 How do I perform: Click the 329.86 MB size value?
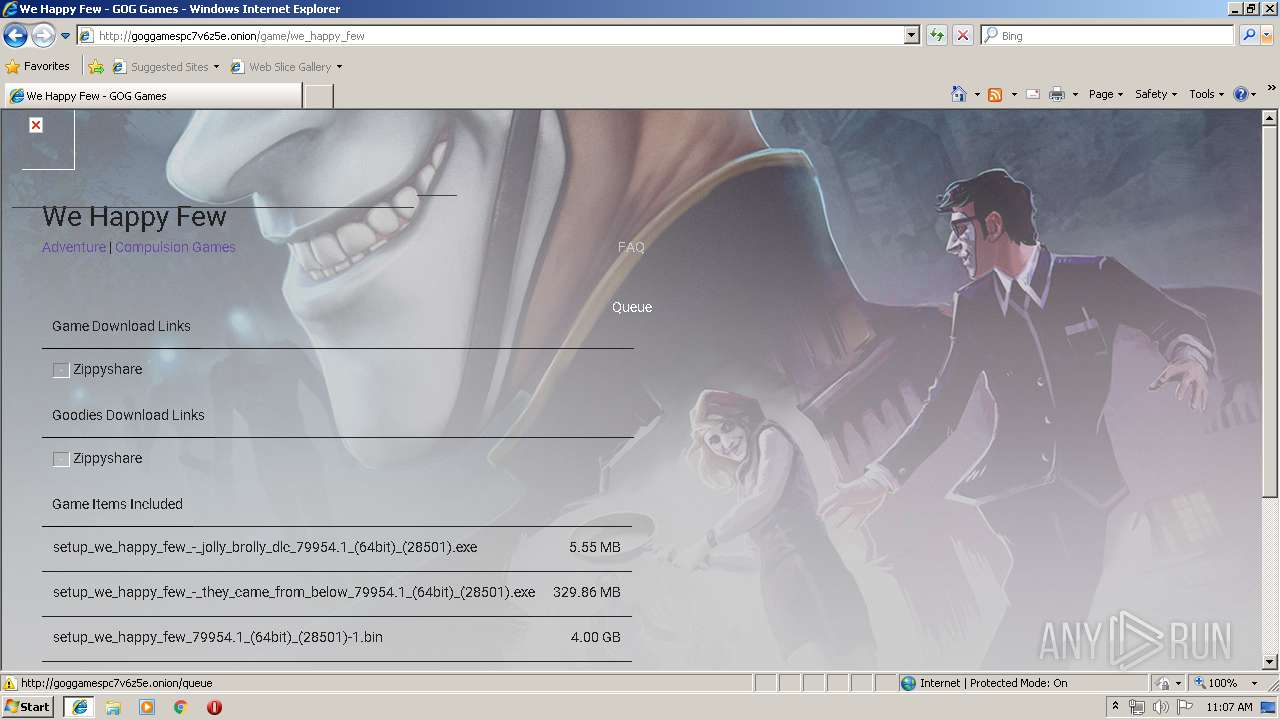[x=586, y=592]
